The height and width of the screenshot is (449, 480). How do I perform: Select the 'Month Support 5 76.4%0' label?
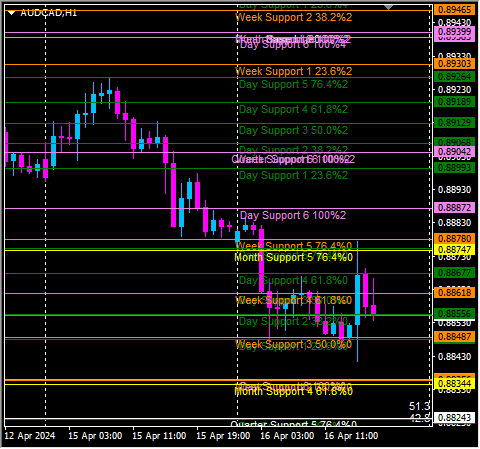point(293,257)
